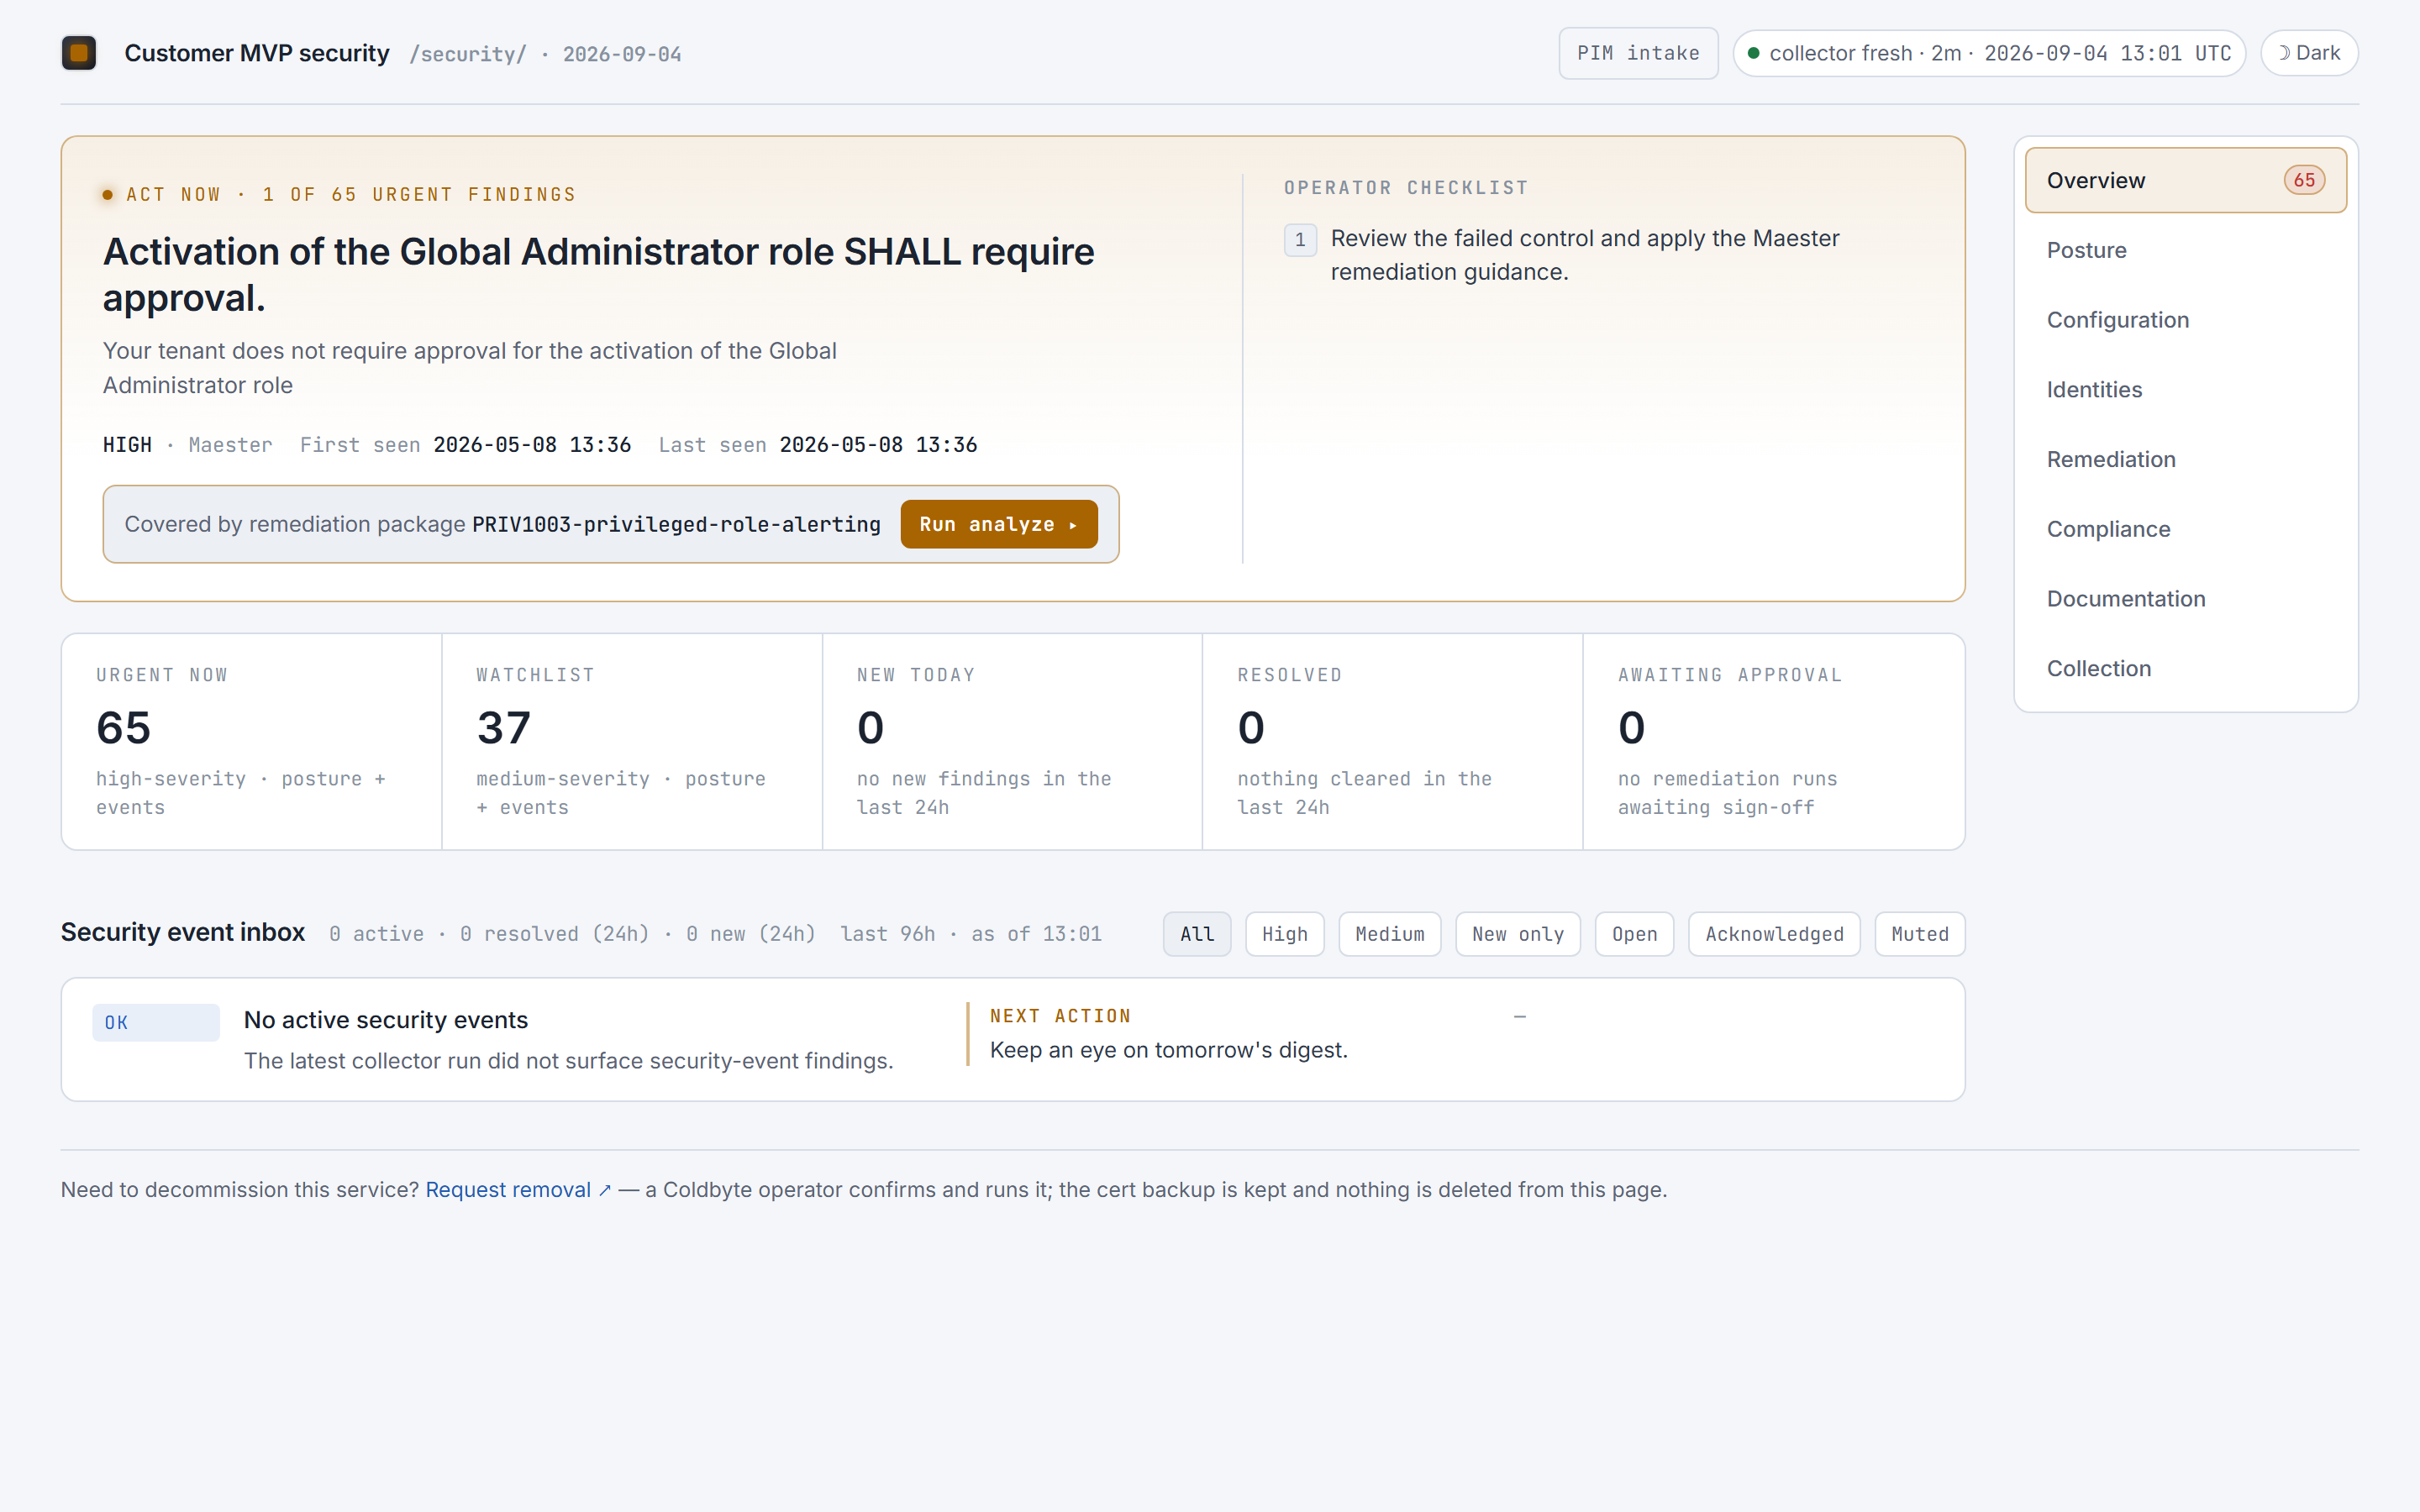This screenshot has height=1512, width=2420.
Task: Filter inbox to Open events
Action: pos(1635,934)
